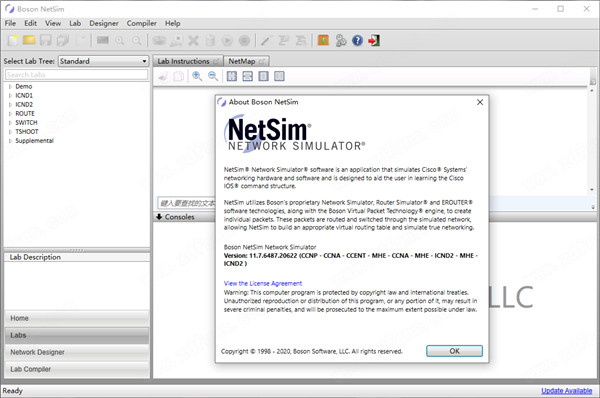Click the Open folder toolbar icon
The image size is (600, 398).
click(x=29, y=40)
